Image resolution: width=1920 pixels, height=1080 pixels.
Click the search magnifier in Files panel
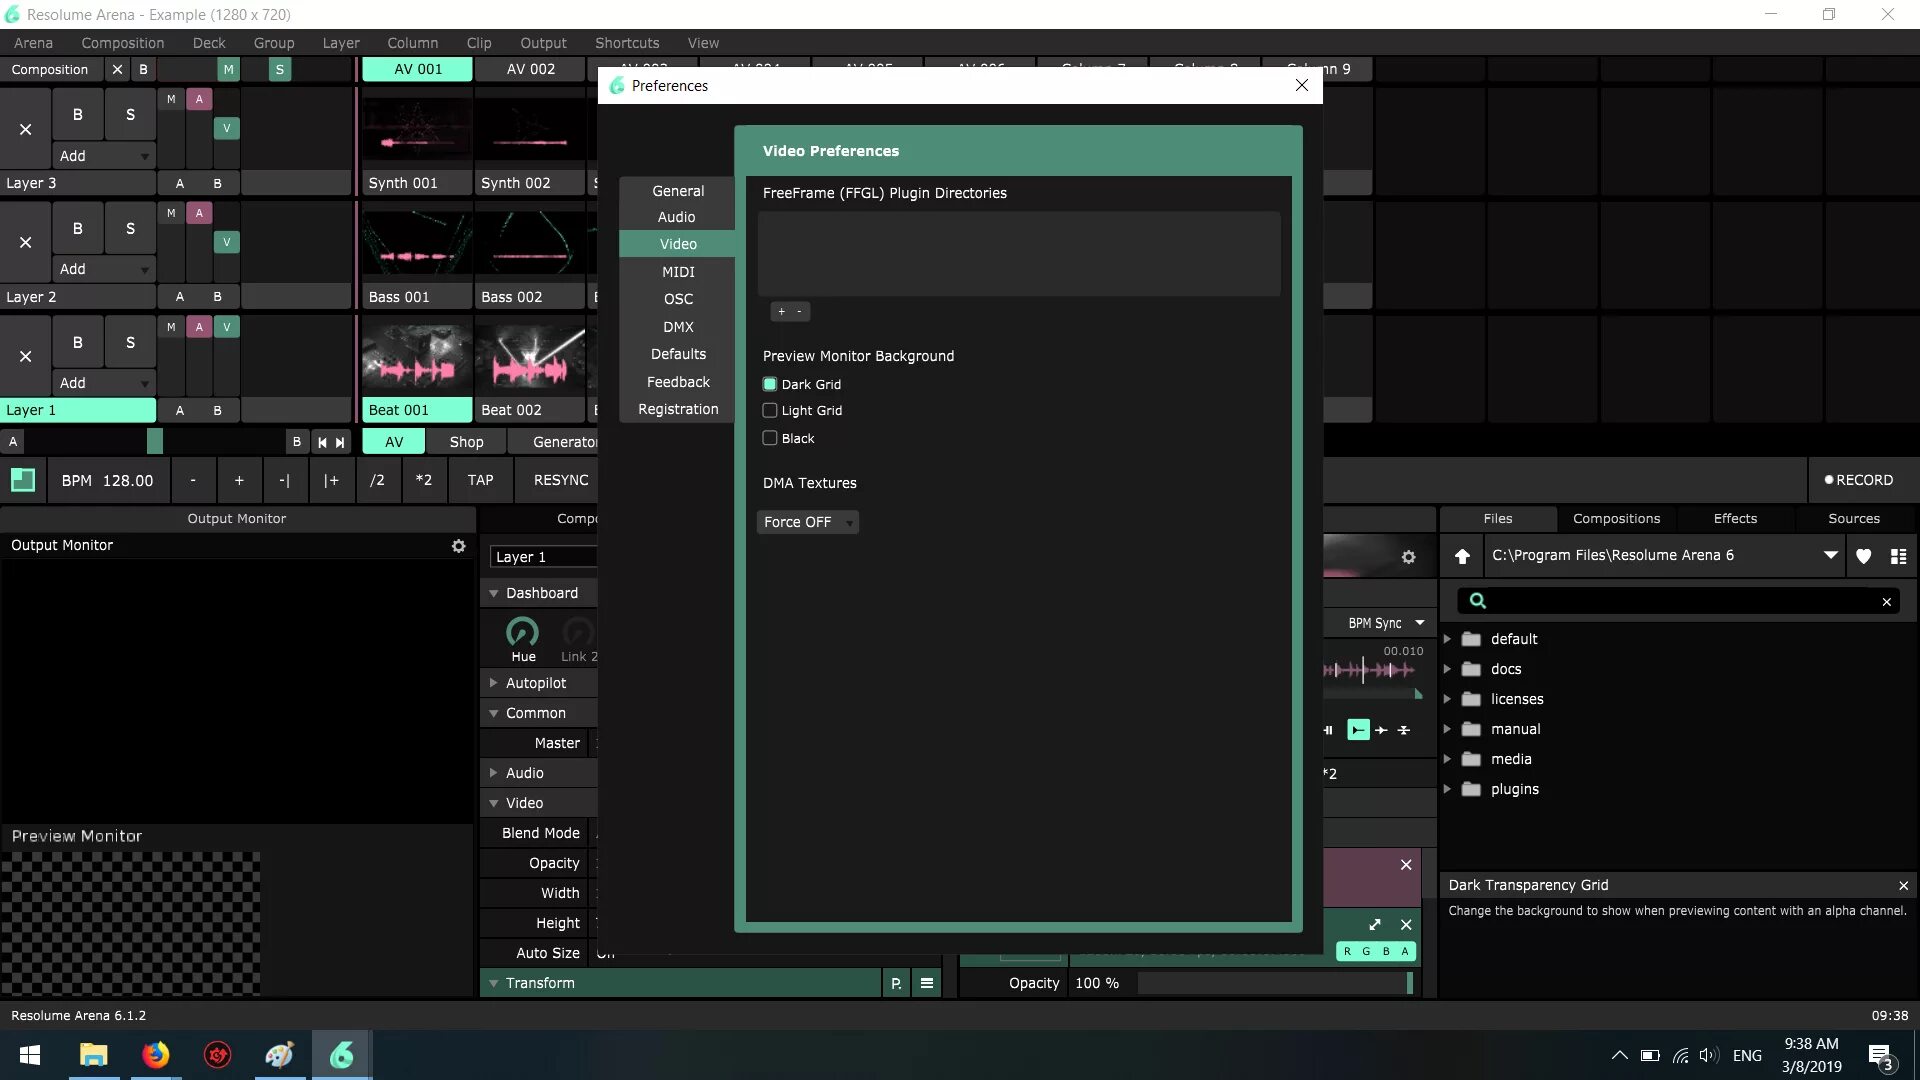click(x=1477, y=600)
